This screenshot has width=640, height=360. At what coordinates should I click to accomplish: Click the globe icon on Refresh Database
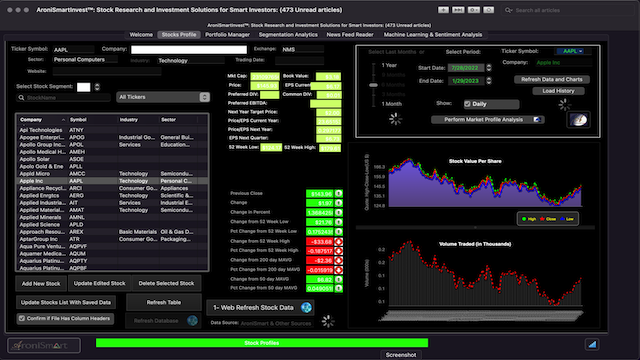click(192, 320)
